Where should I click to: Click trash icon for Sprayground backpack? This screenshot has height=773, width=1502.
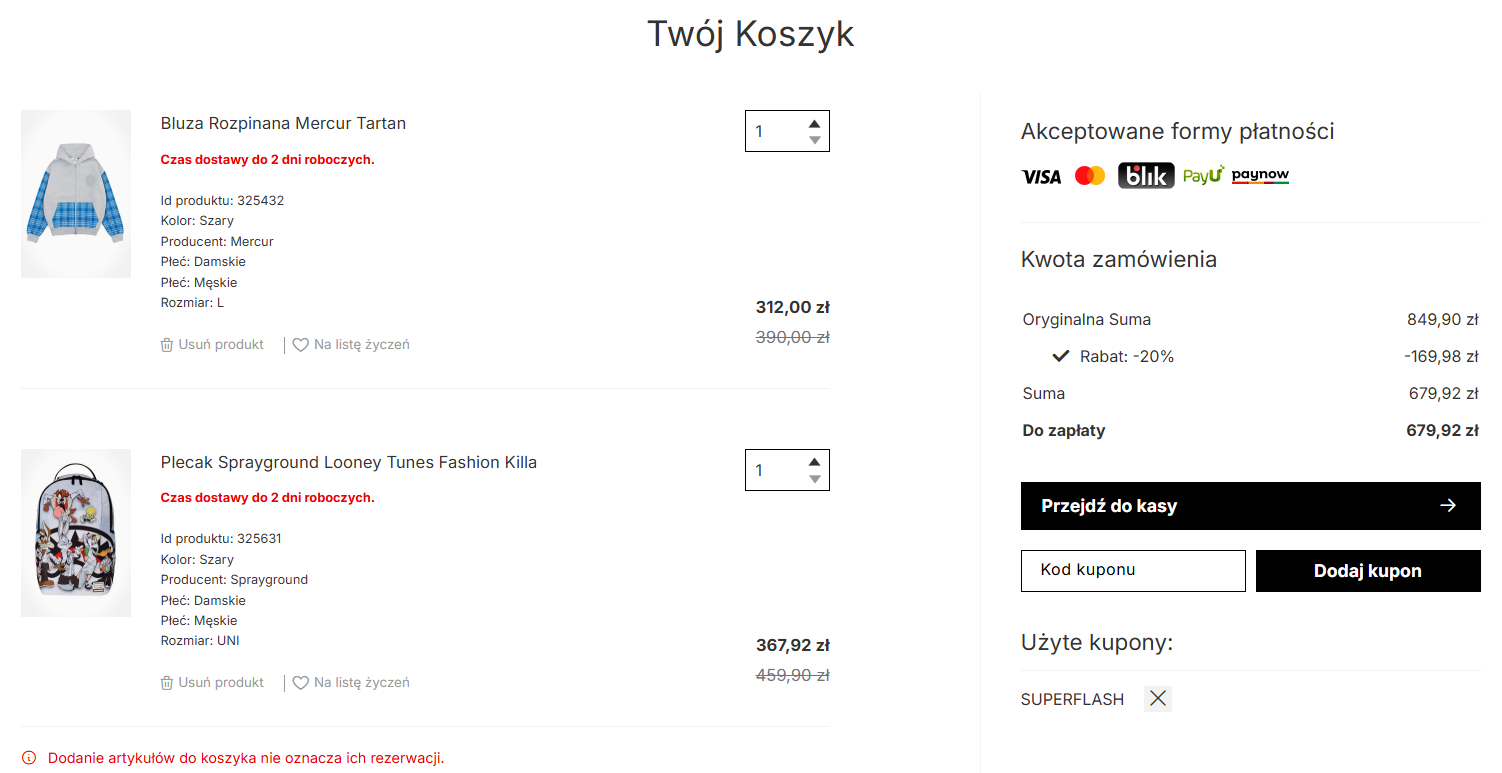pyautogui.click(x=167, y=683)
